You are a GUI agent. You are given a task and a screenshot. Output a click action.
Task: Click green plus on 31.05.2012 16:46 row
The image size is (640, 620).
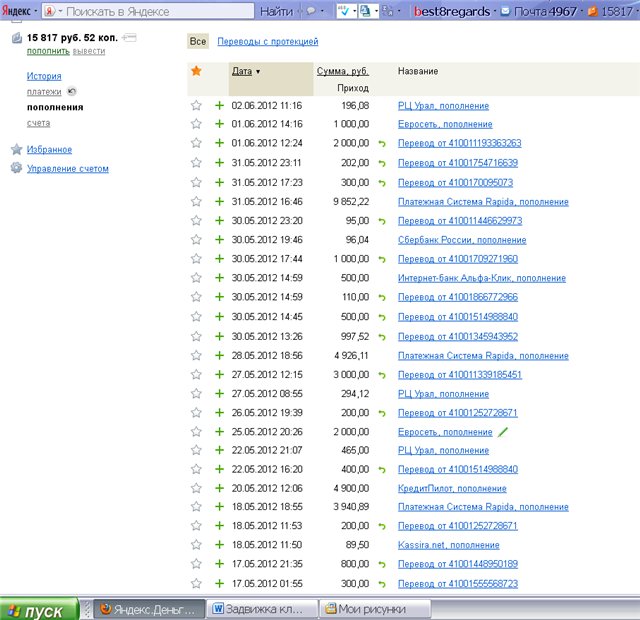220,201
